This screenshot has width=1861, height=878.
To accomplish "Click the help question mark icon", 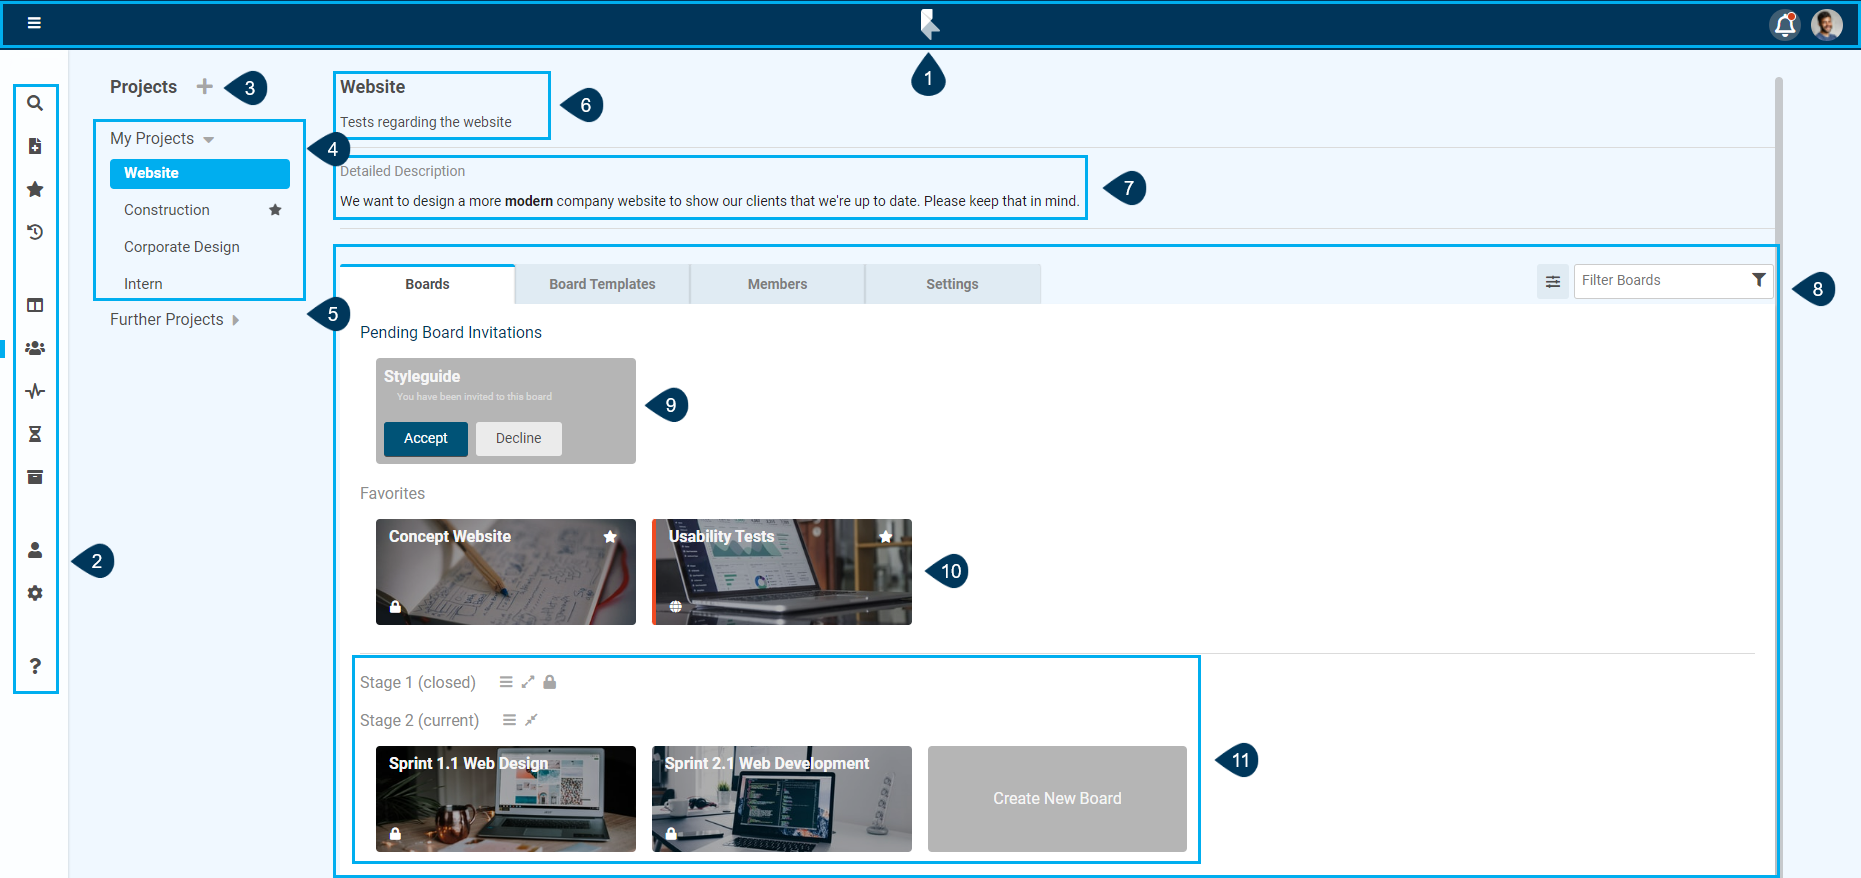I will click(35, 666).
